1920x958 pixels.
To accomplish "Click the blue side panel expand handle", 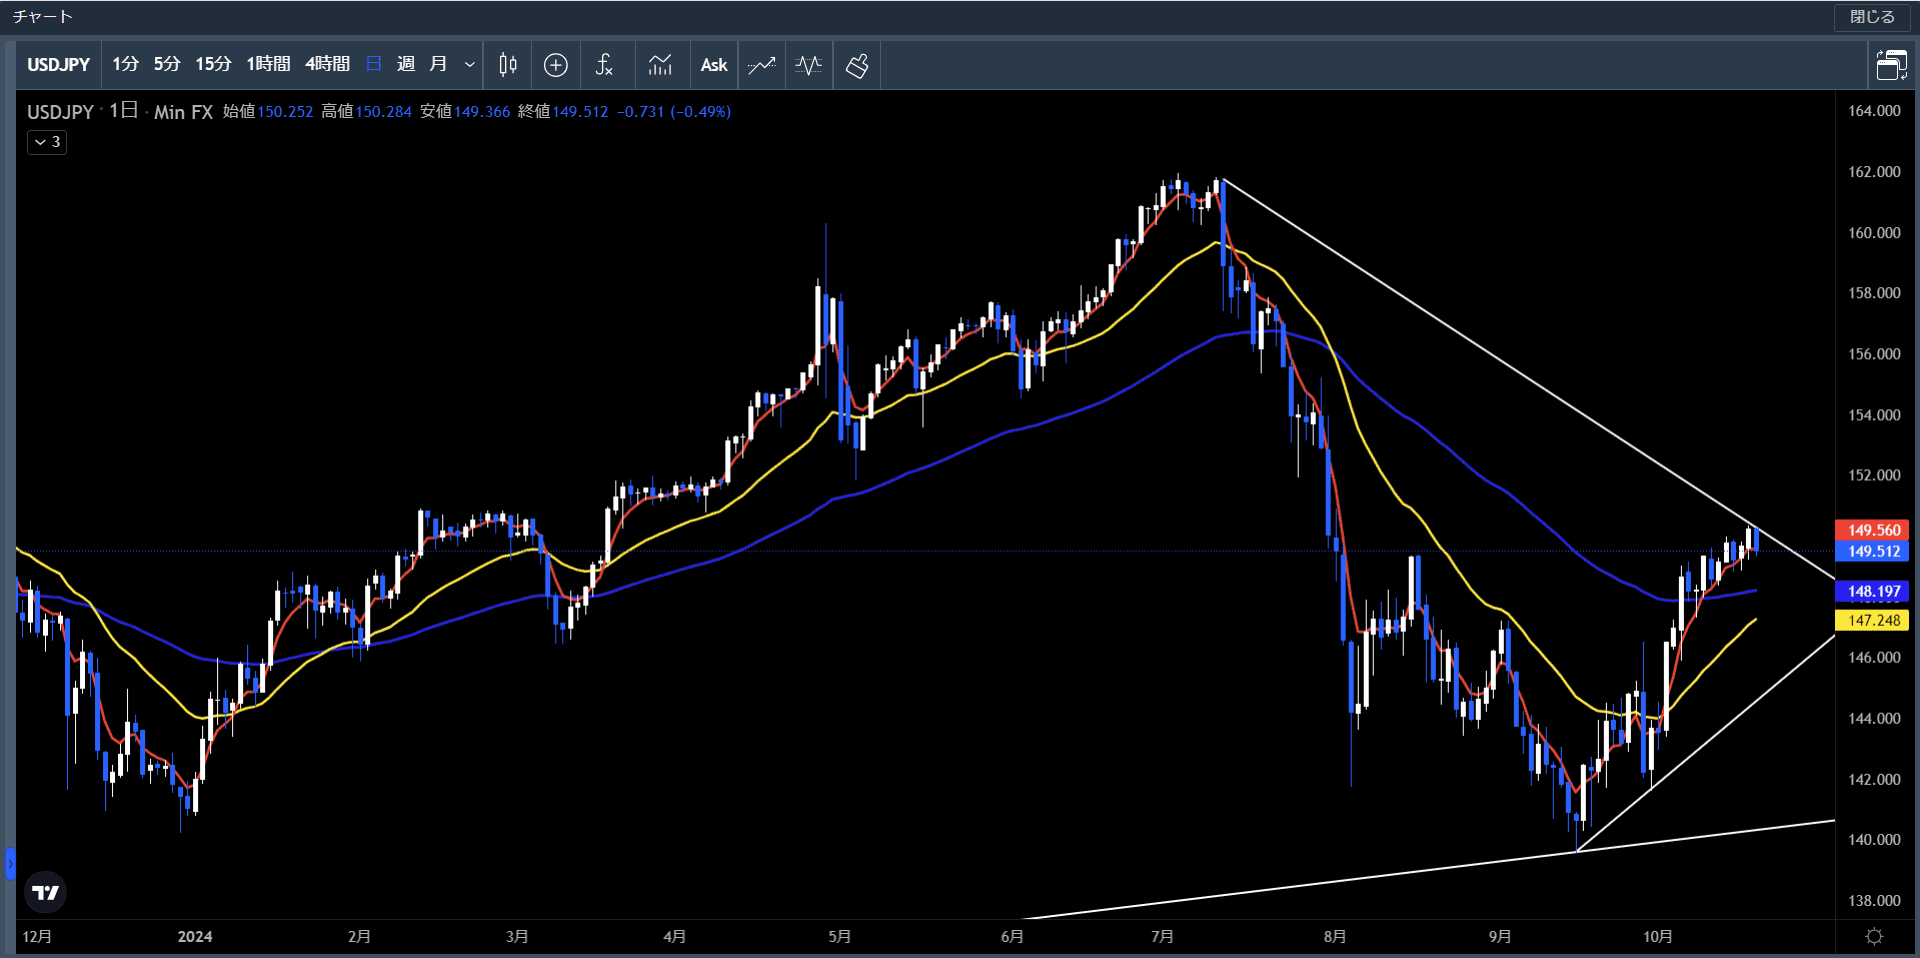I will [10, 863].
